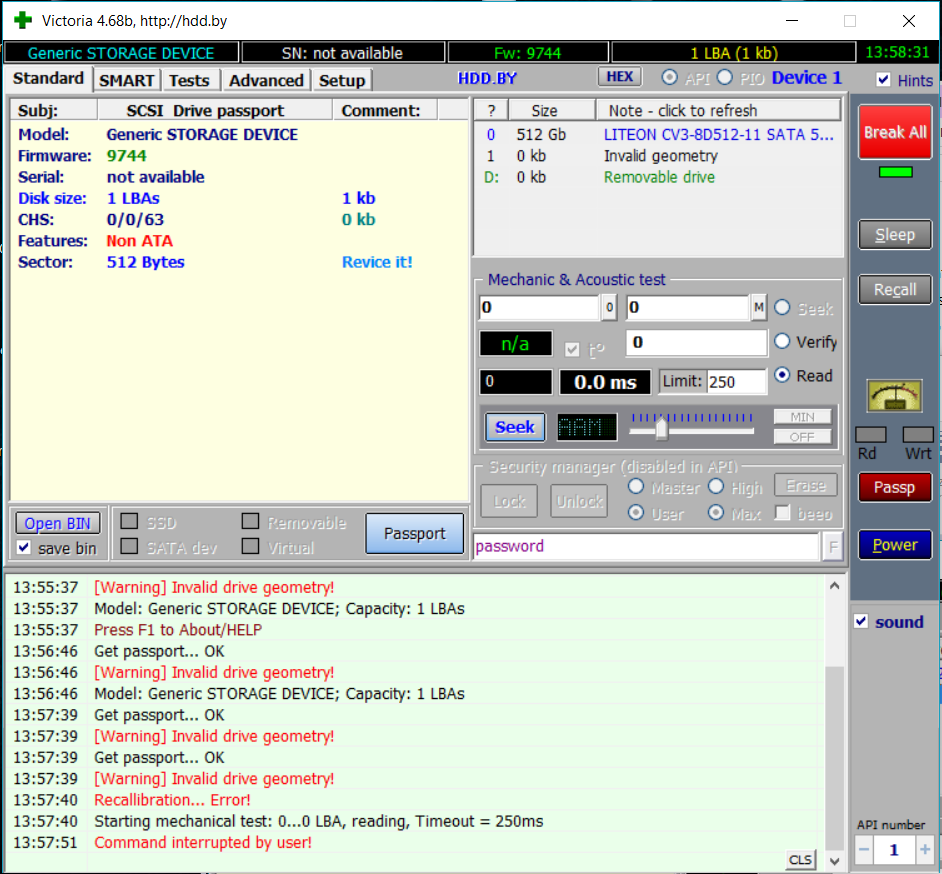
Task: Click the HEX button
Action: pyautogui.click(x=619, y=77)
